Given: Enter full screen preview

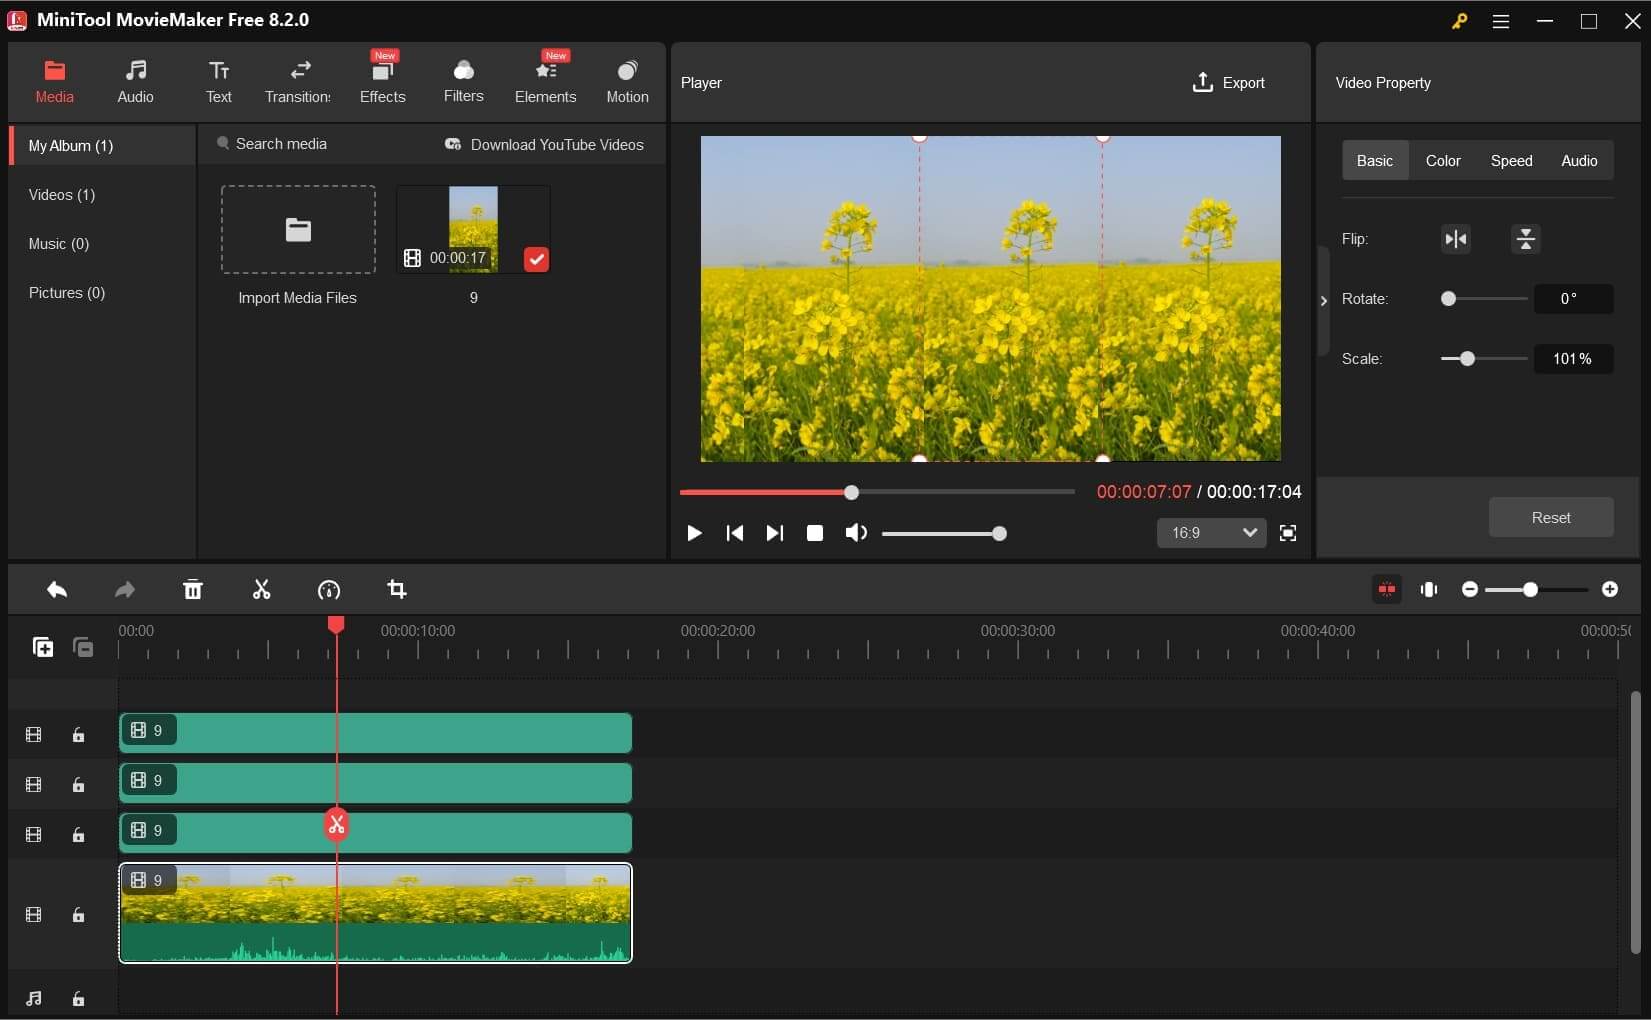Looking at the screenshot, I should (x=1288, y=533).
